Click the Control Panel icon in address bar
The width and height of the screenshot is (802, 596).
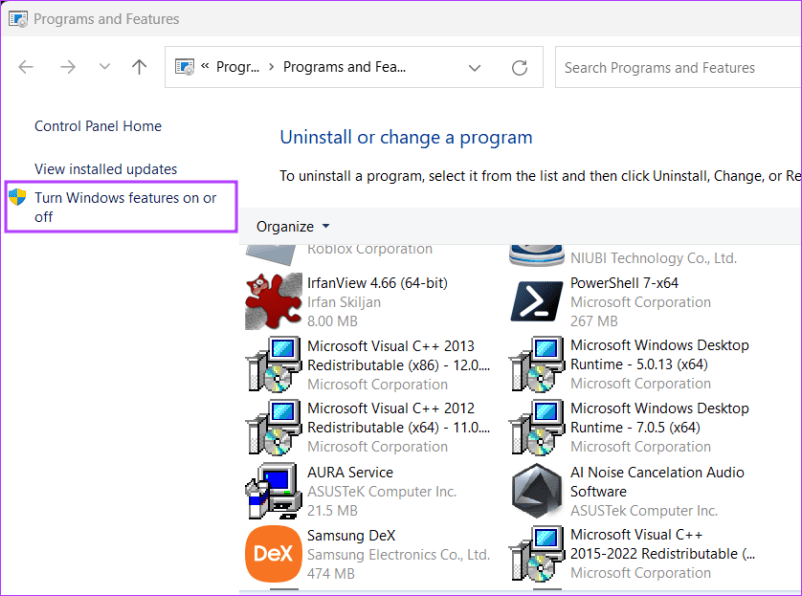(185, 66)
